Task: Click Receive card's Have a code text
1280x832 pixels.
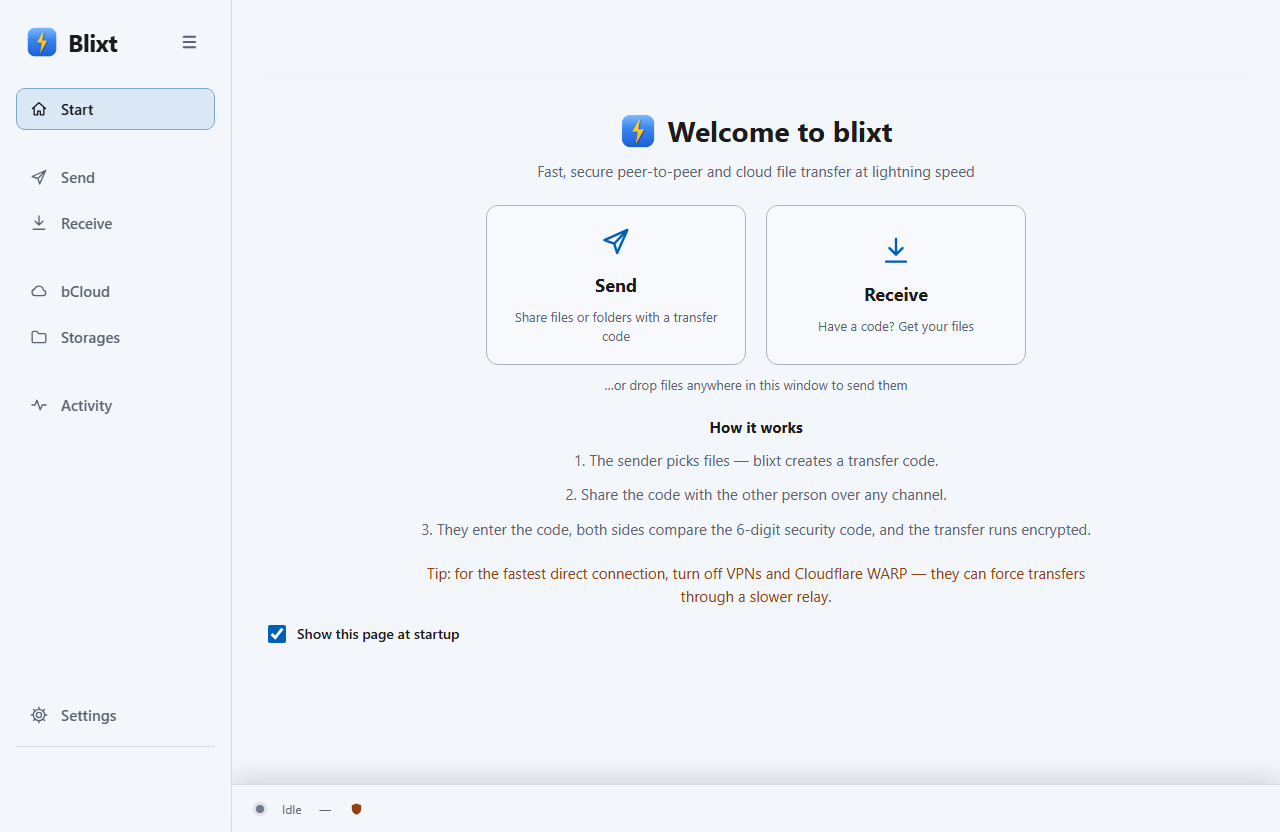Action: 896,326
